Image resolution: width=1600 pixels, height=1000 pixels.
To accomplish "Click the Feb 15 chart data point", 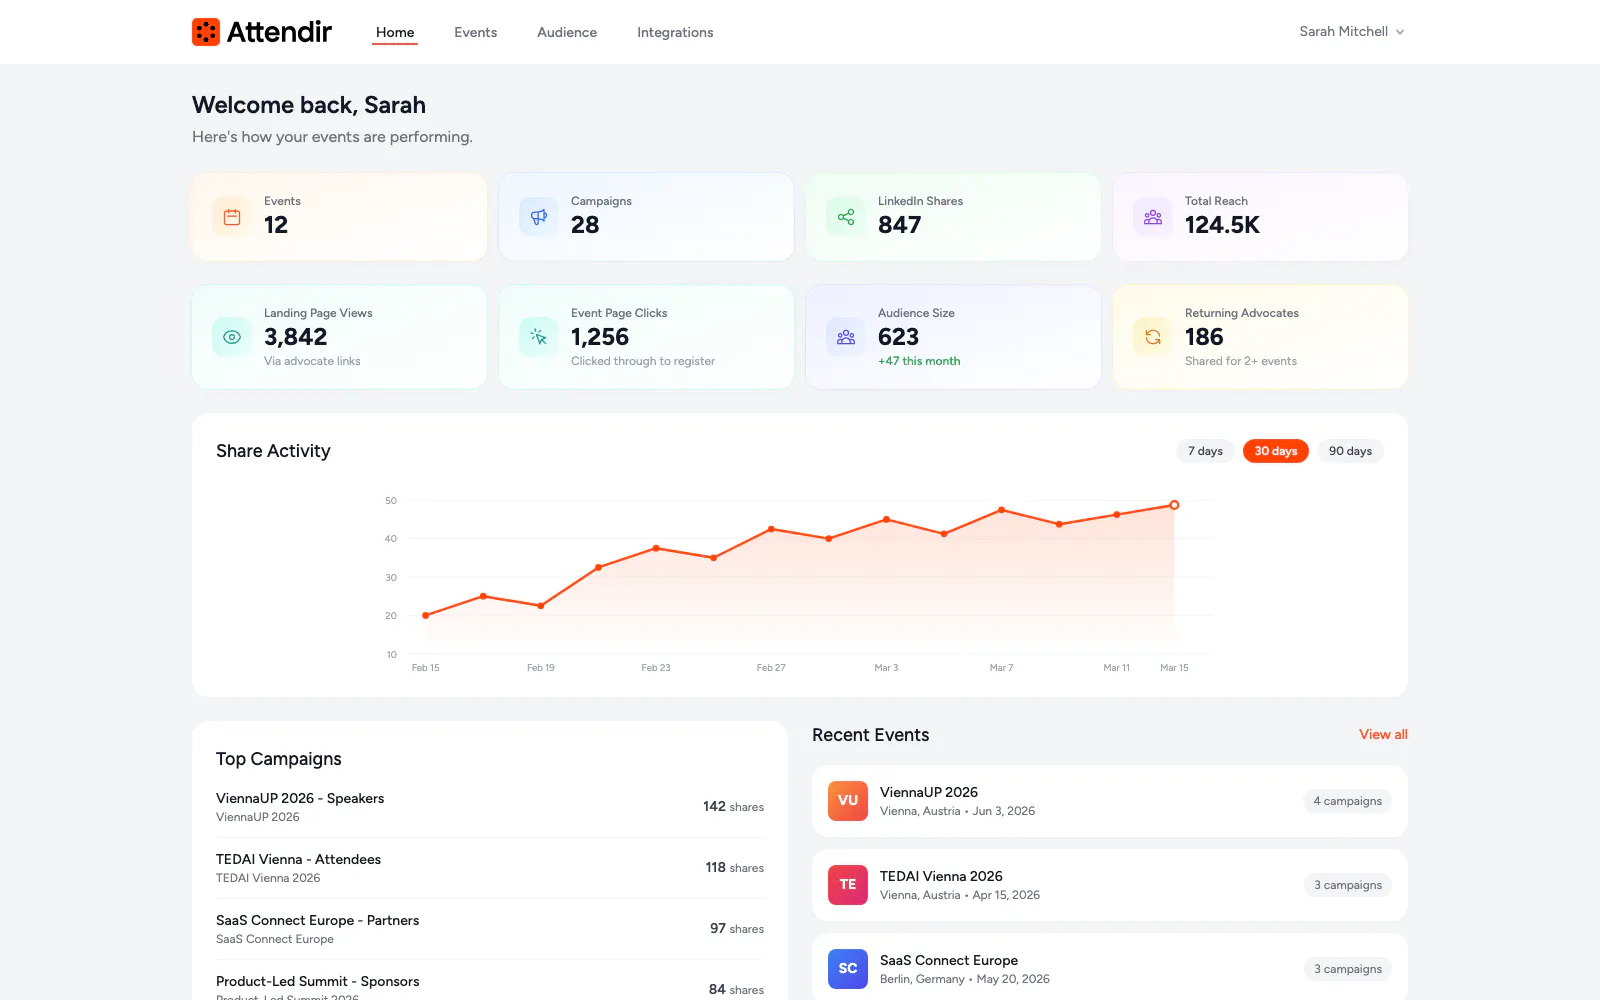I will click(426, 615).
